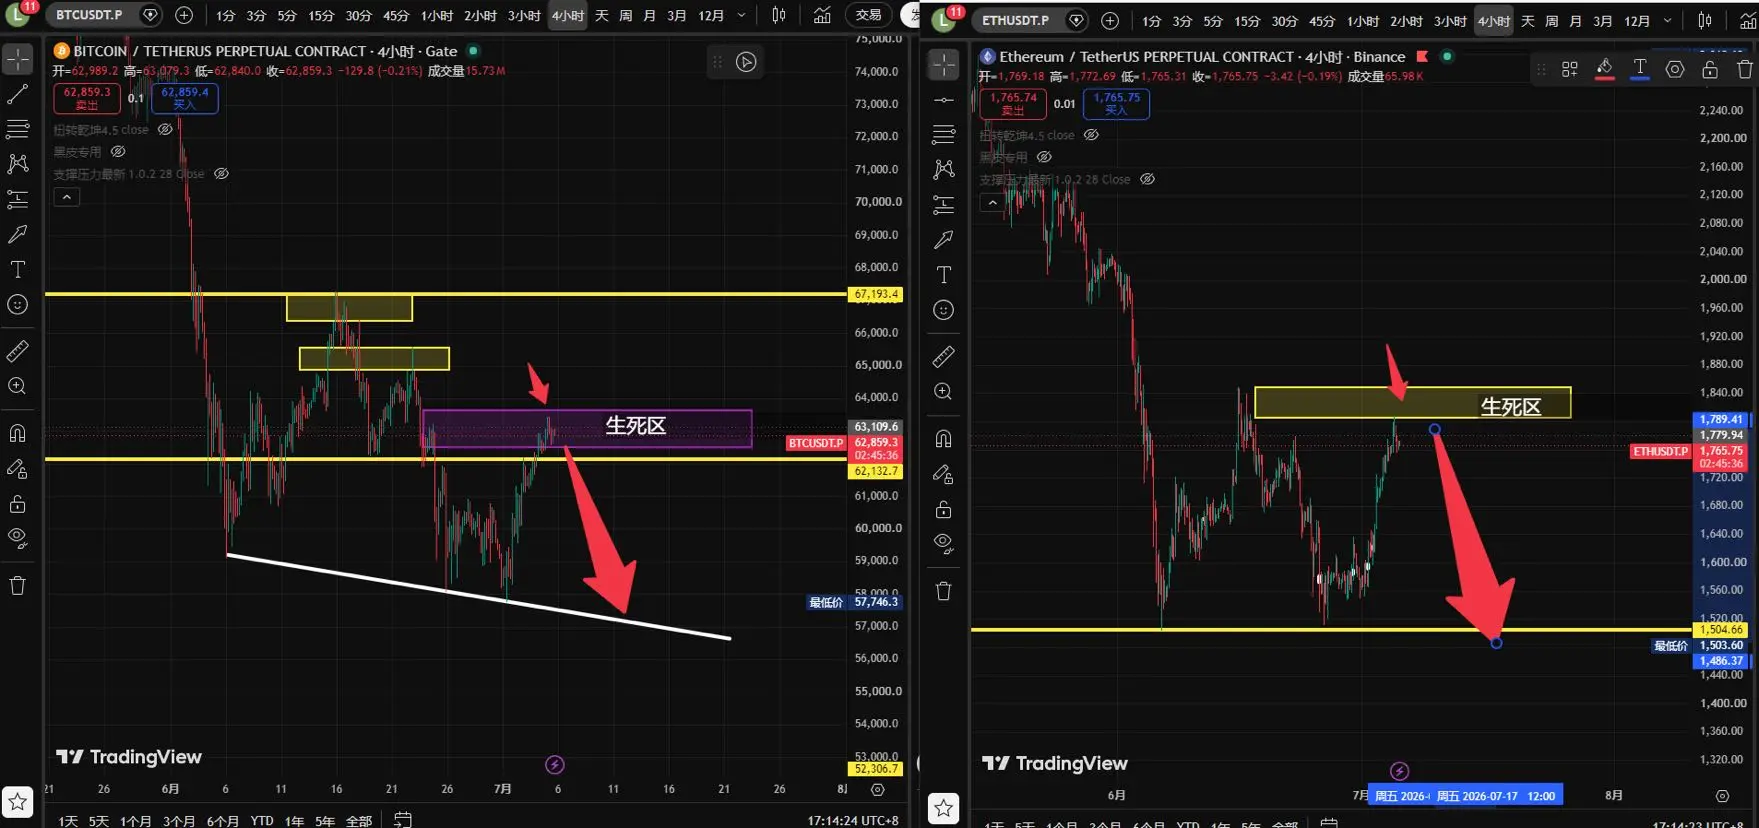Start bar replay in the BTC chart
Image resolution: width=1759 pixels, height=828 pixels.
746,62
